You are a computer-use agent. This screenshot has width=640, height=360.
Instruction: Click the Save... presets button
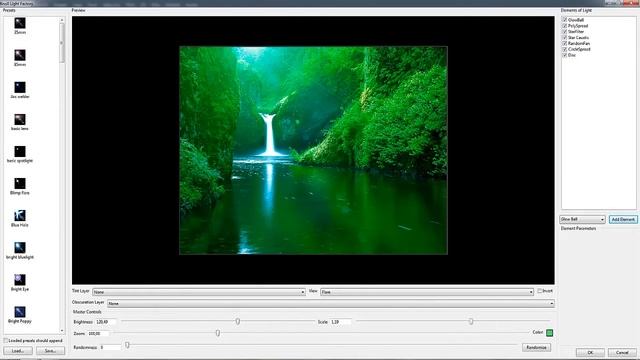(x=50, y=351)
